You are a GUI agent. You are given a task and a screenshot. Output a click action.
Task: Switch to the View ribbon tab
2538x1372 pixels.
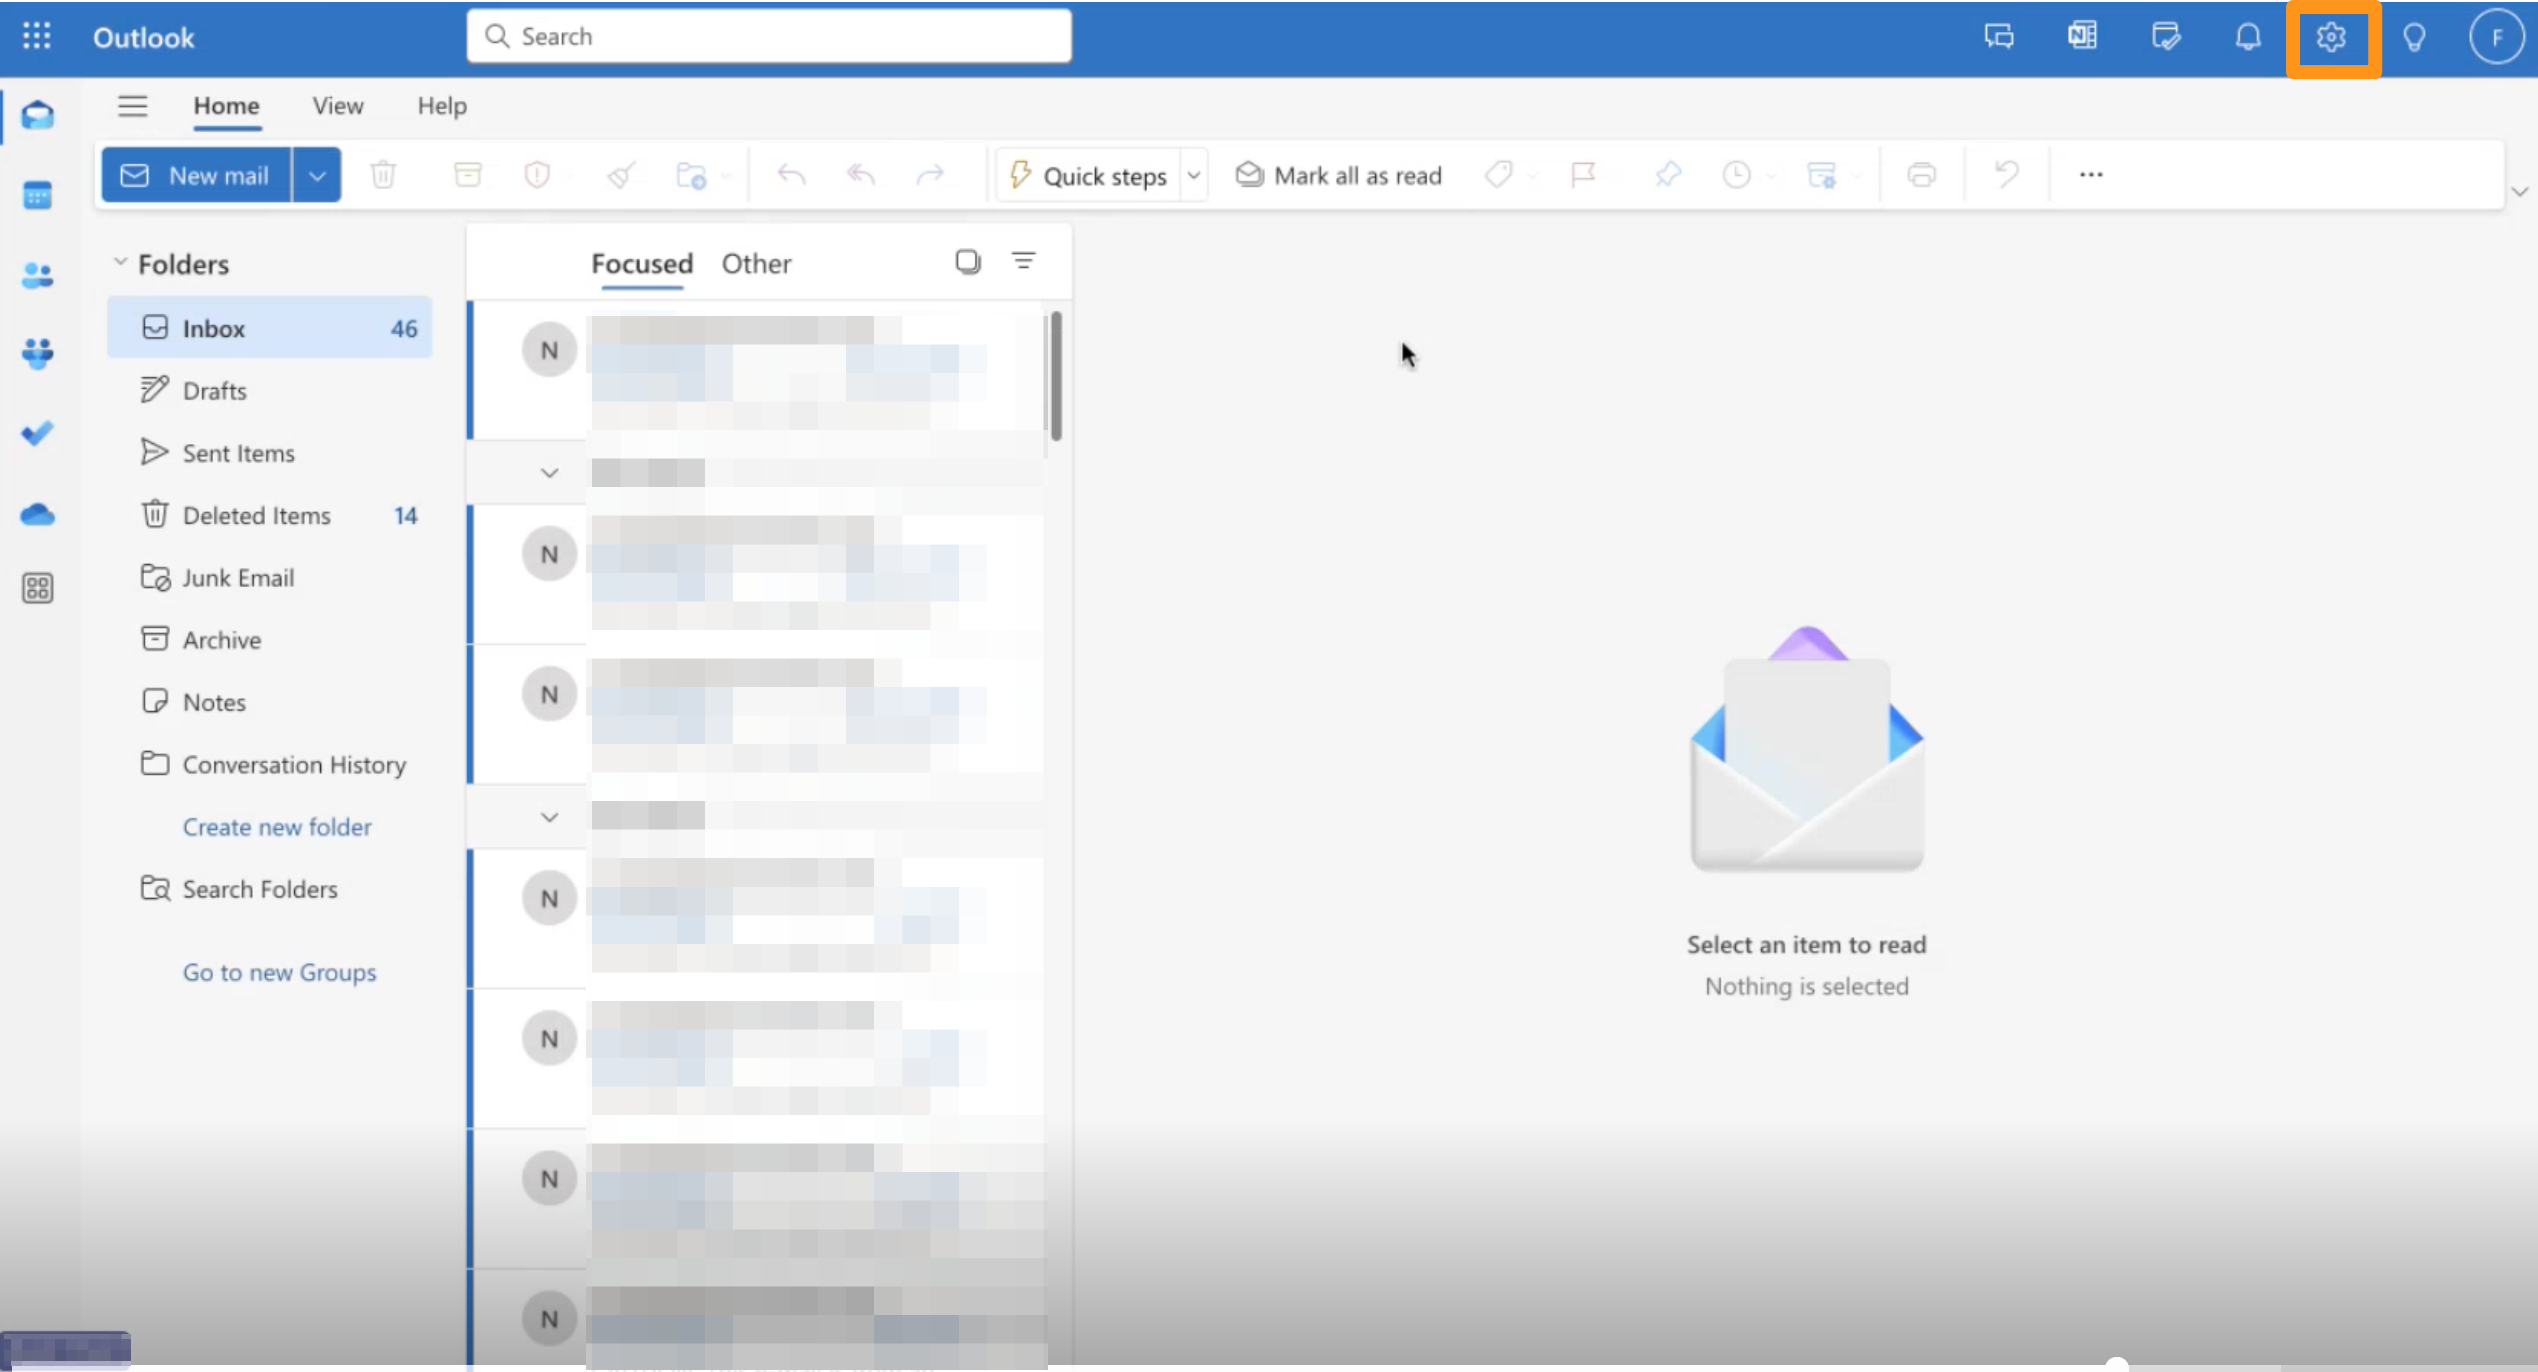tap(338, 106)
